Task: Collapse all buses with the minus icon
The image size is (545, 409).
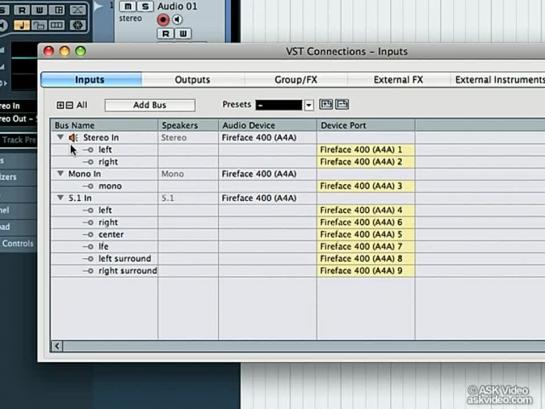Action: point(69,105)
